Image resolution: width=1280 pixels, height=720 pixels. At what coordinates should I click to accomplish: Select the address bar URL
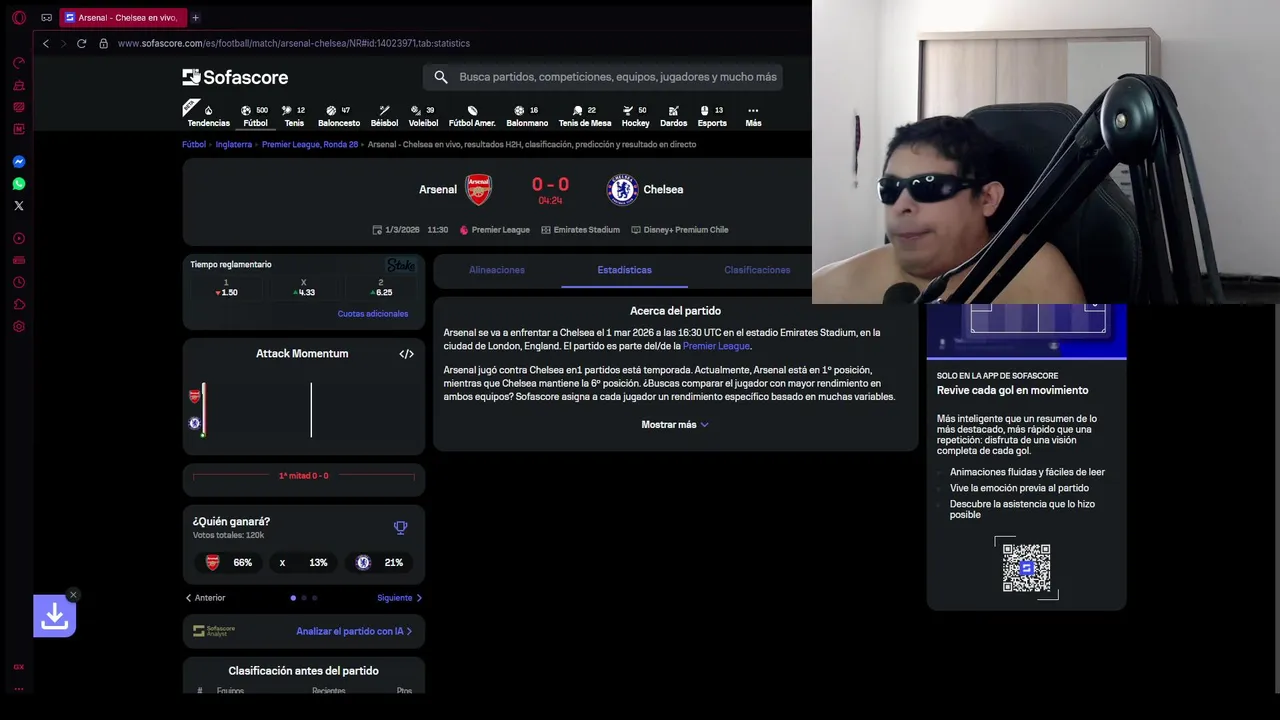coord(293,44)
